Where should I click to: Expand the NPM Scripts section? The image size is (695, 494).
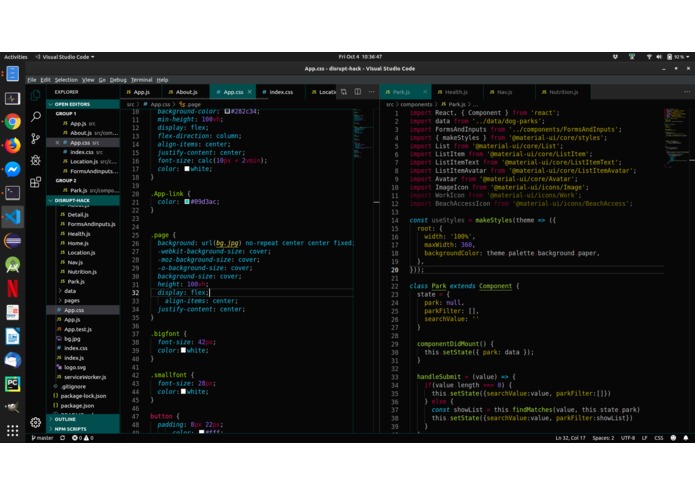(83, 429)
